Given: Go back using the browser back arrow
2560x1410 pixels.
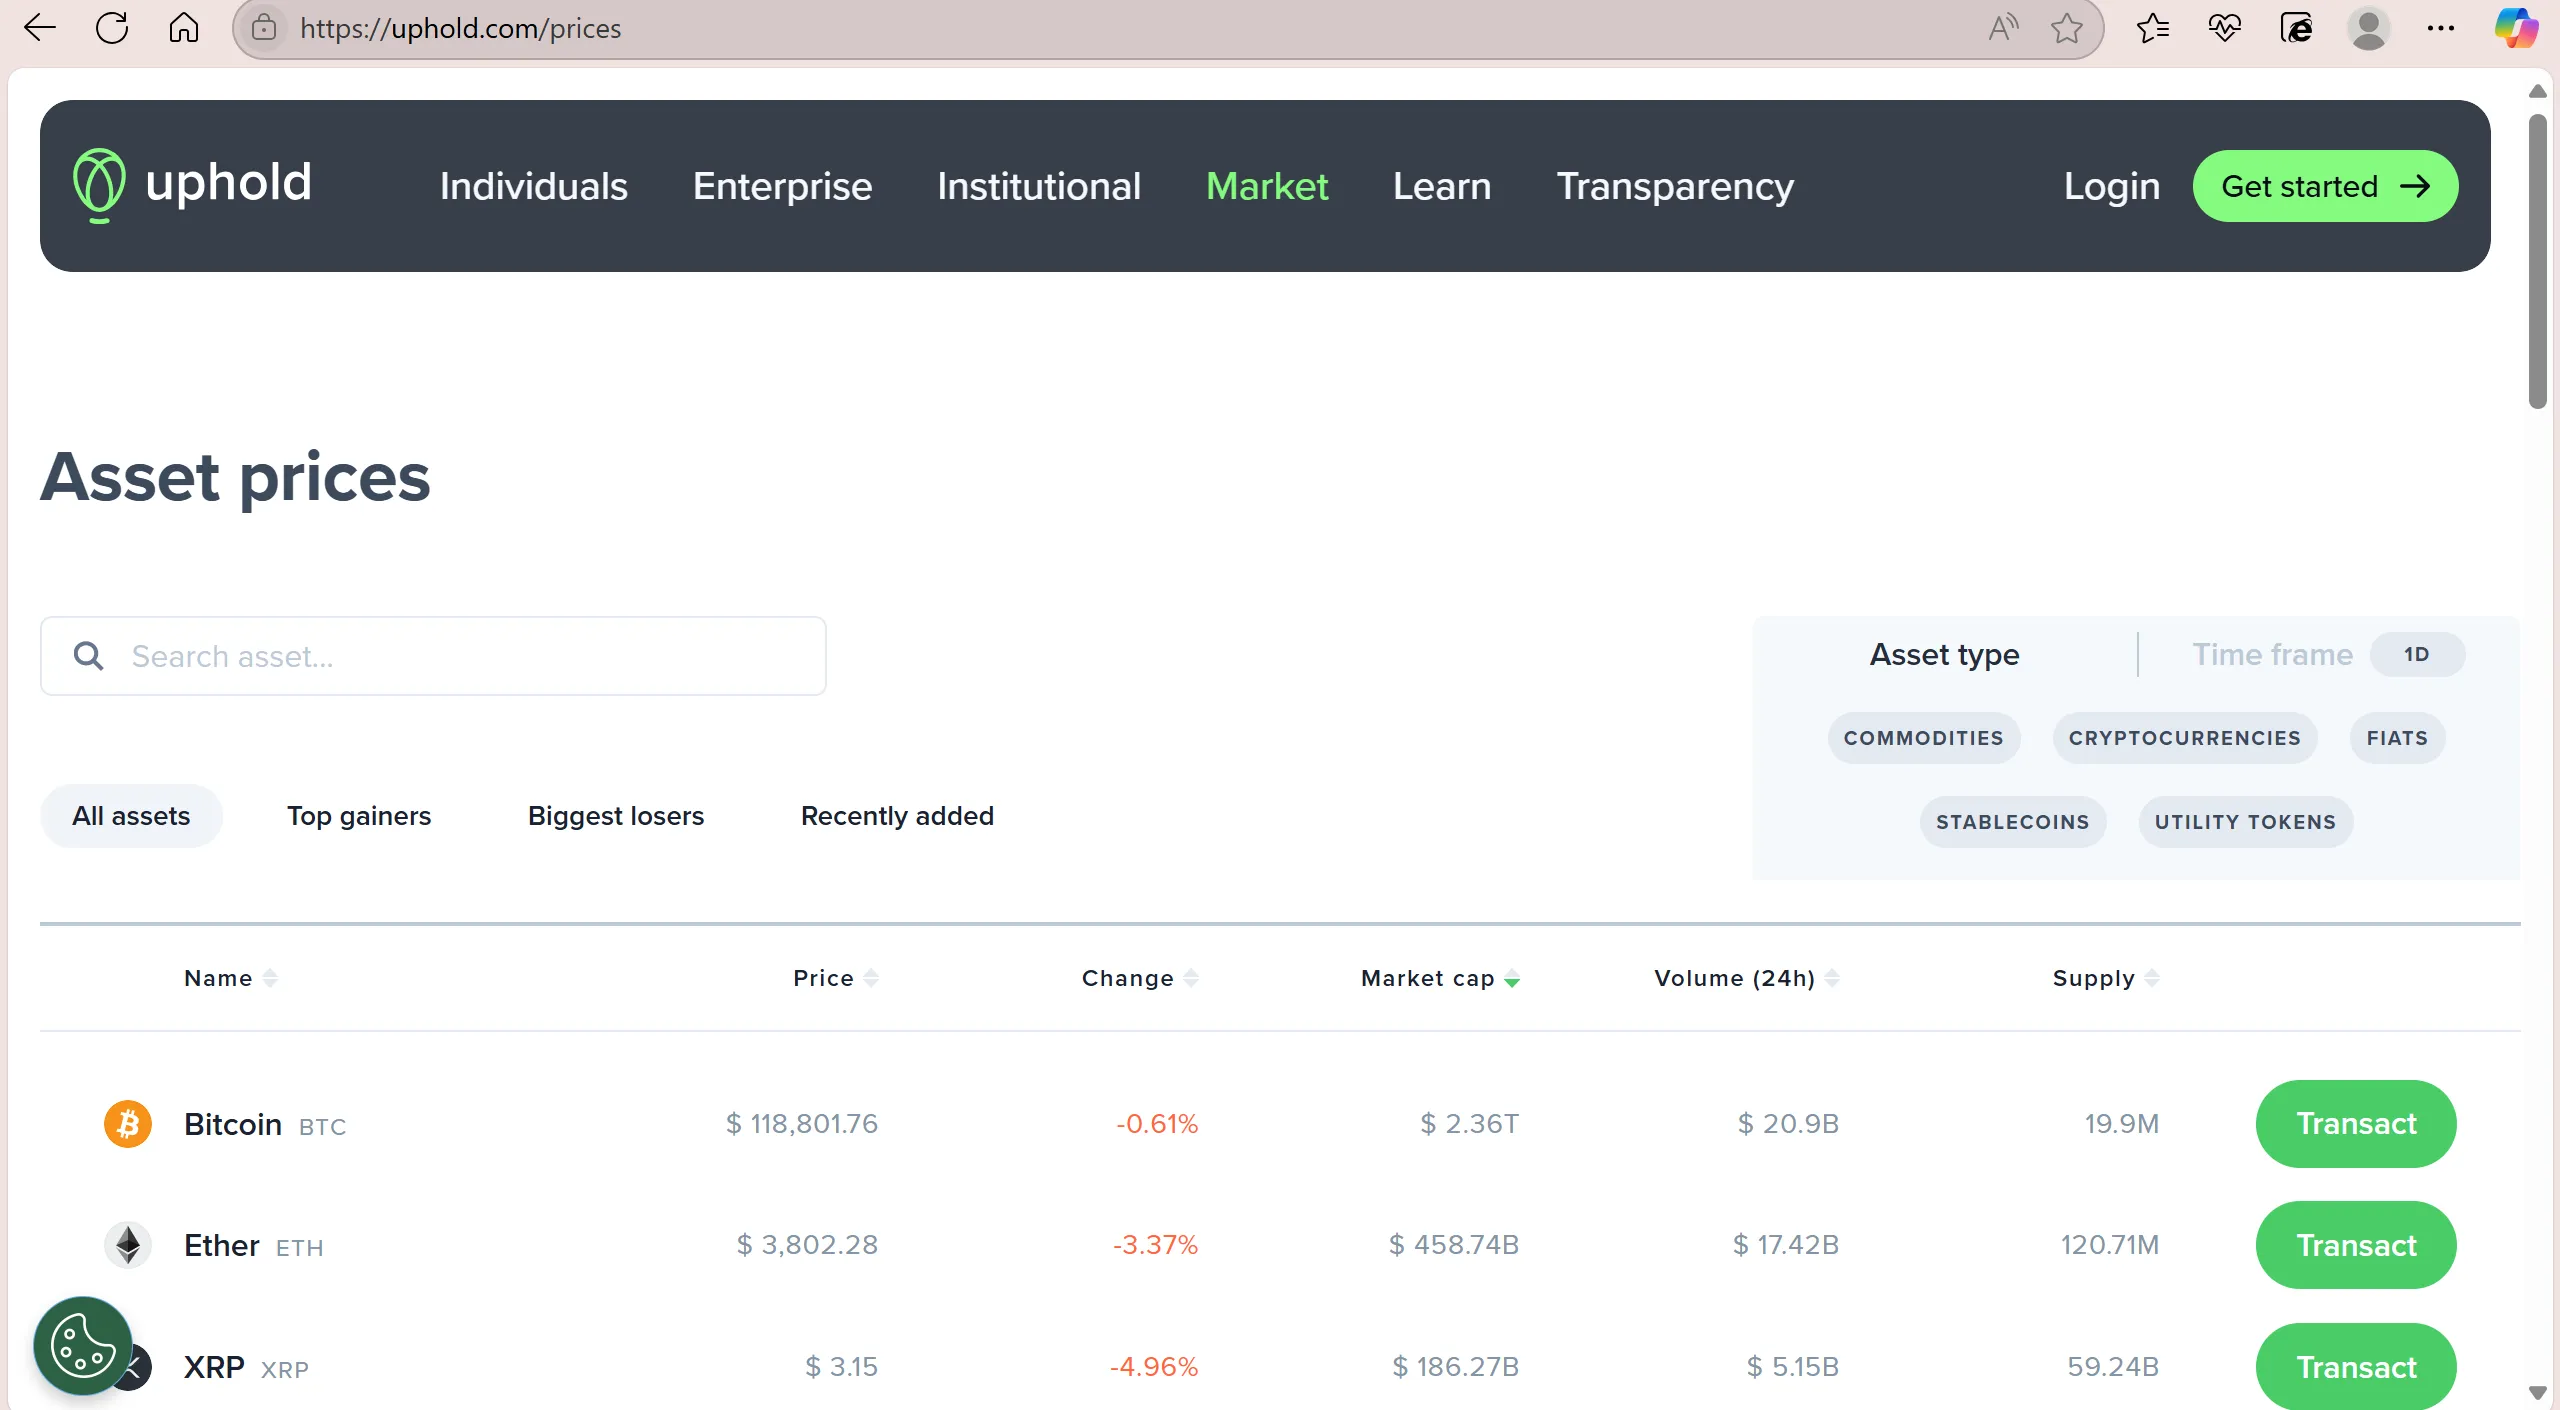Looking at the screenshot, I should 40,28.
